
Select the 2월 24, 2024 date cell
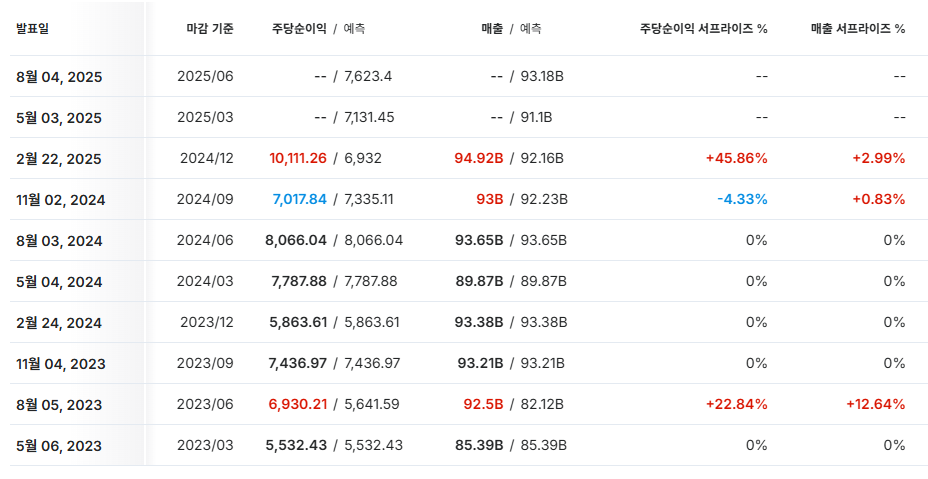(59, 323)
